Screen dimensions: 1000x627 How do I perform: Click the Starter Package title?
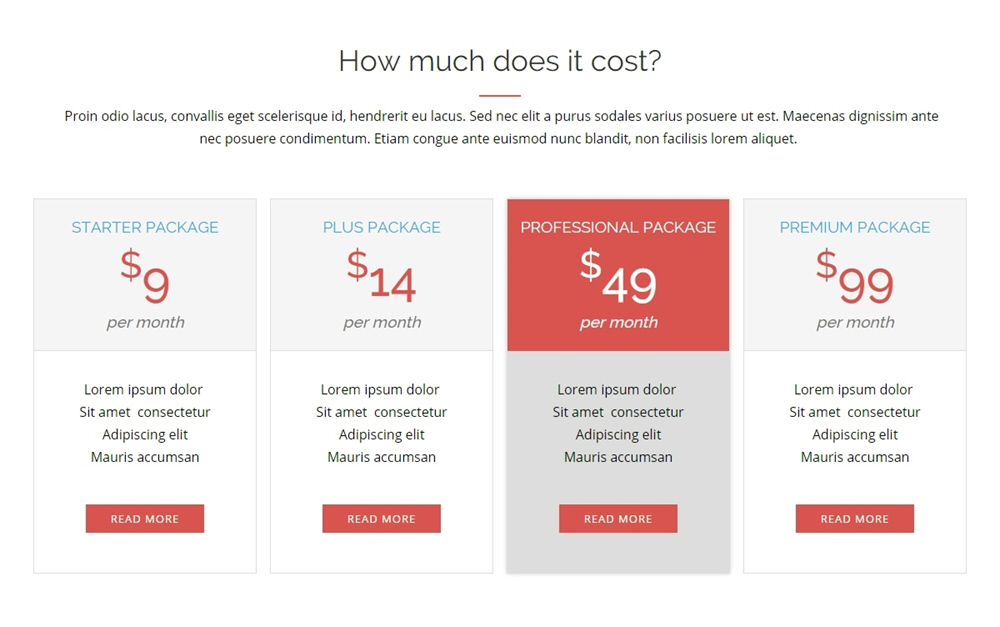point(145,228)
